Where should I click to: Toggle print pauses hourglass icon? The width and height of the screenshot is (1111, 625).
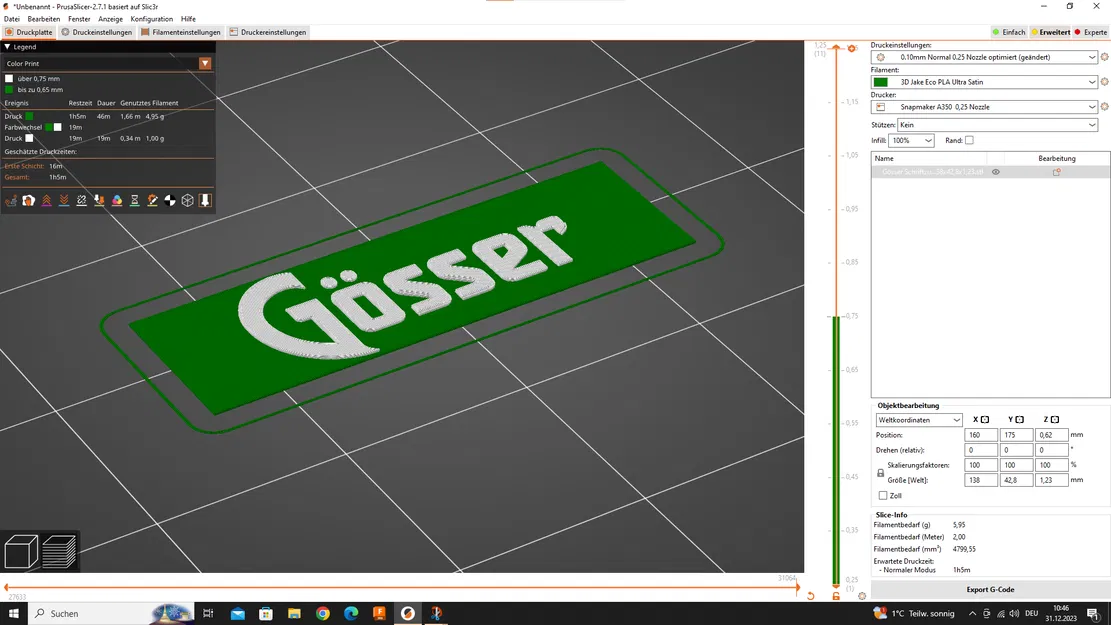[x=135, y=201]
